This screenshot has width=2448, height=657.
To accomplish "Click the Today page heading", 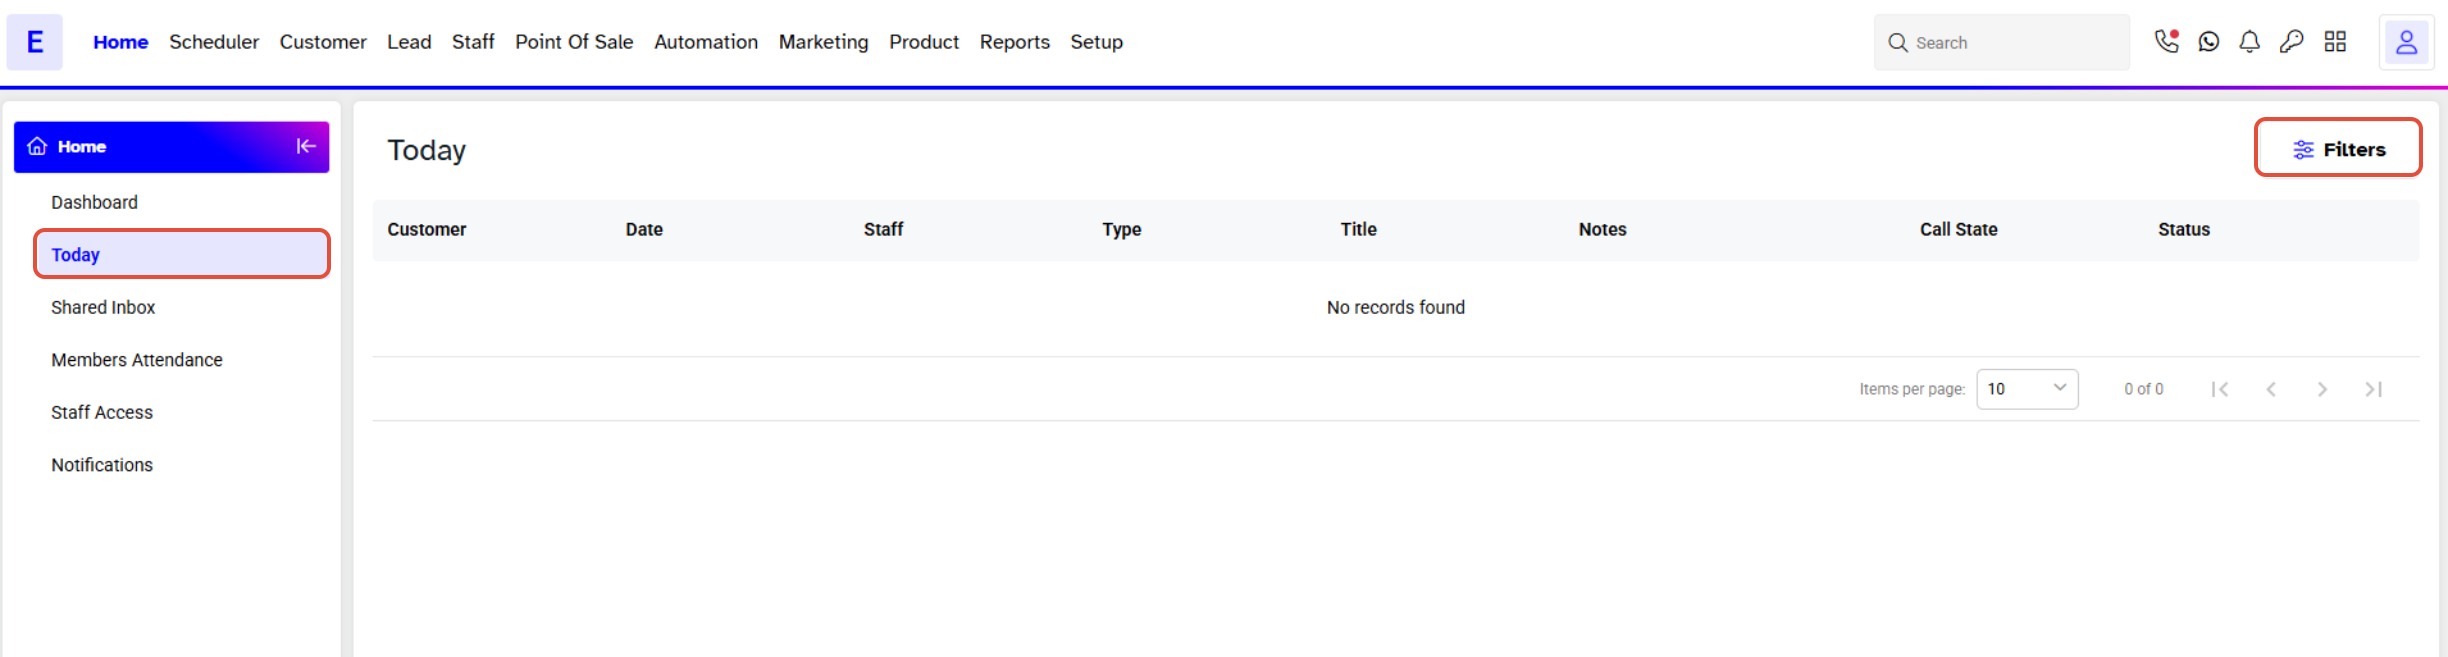I will point(427,150).
